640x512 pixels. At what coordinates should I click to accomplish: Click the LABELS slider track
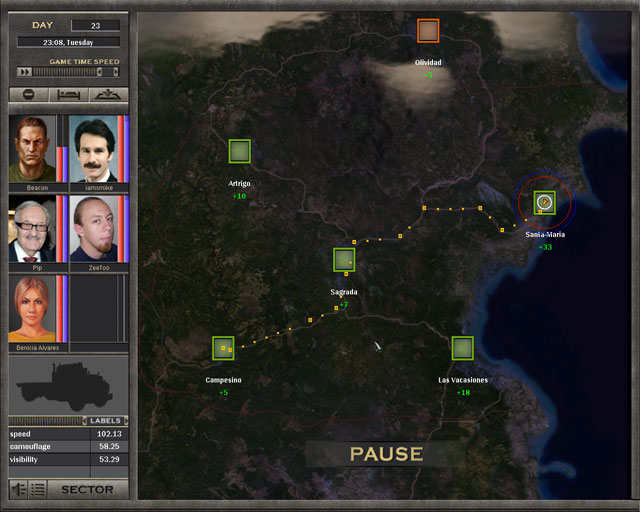45,421
